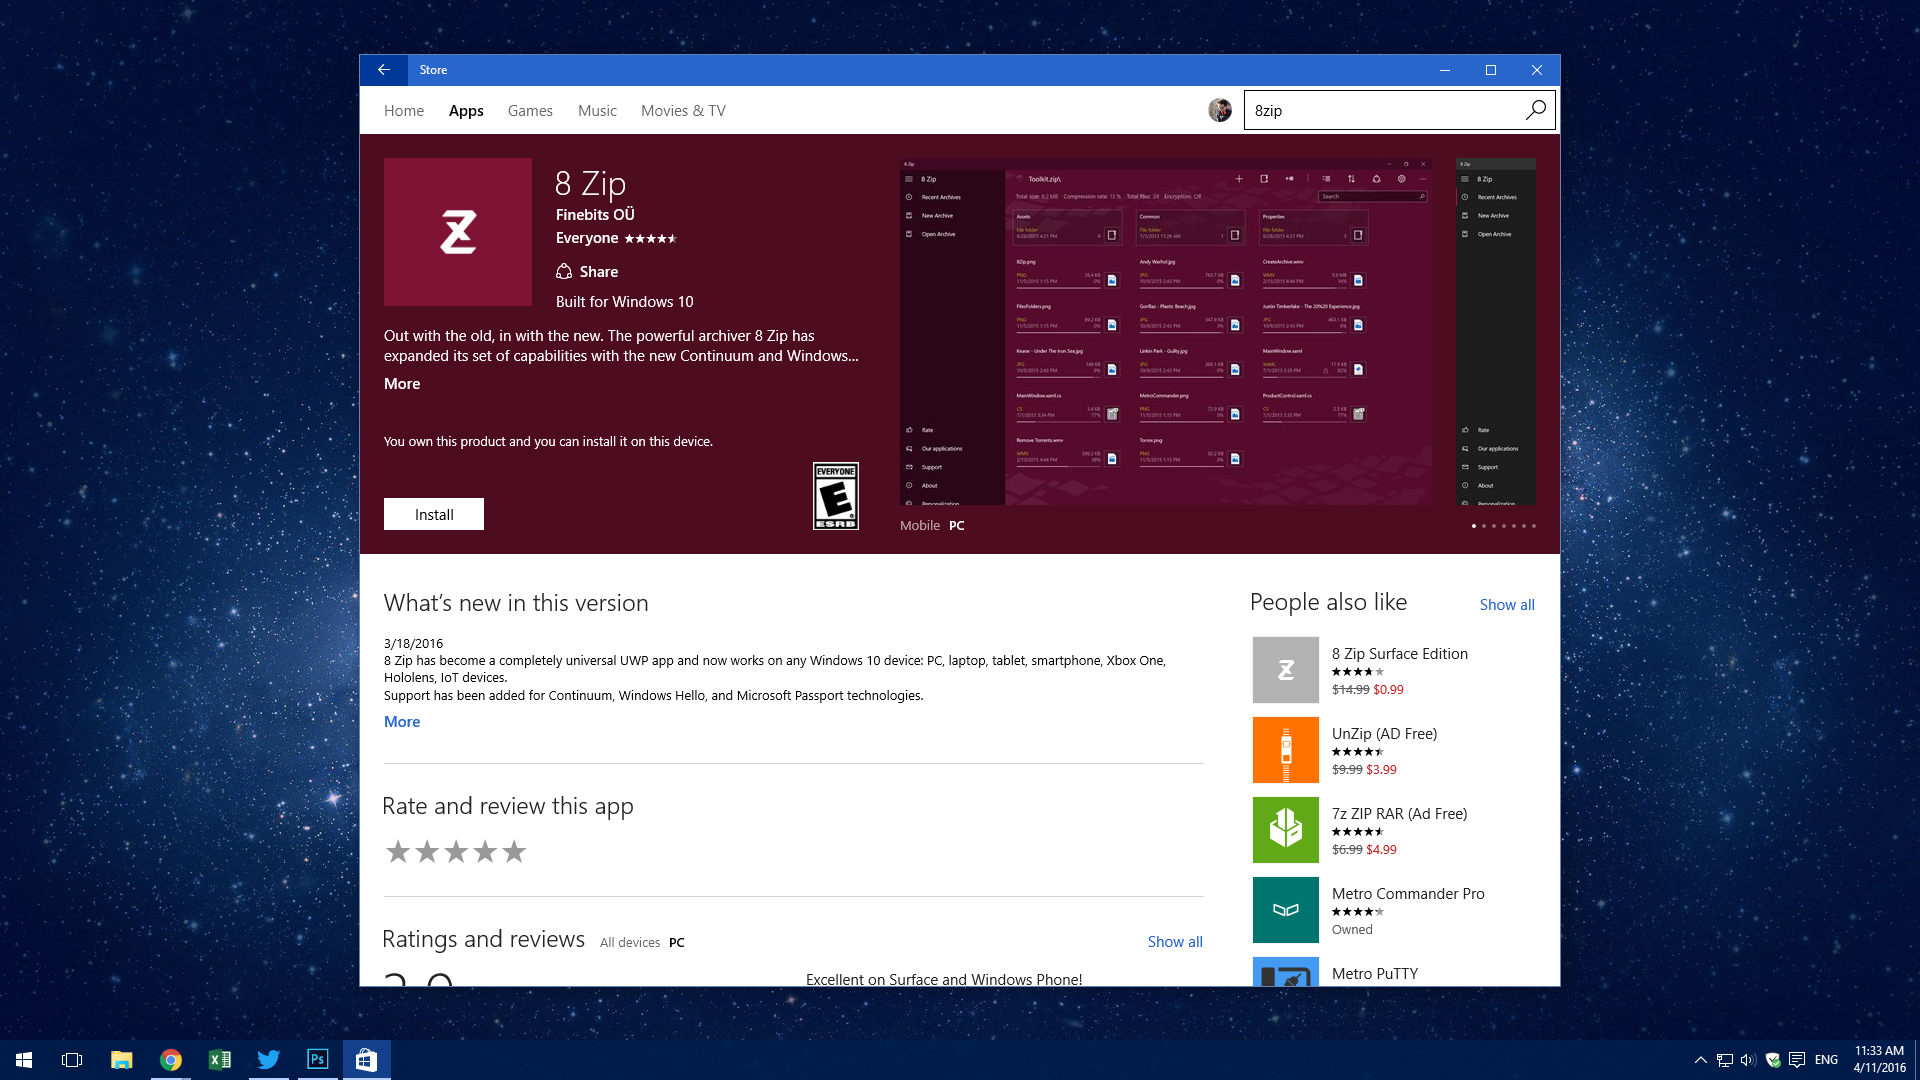Open 8 Zip Surface Edition icon
Image resolution: width=1920 pixels, height=1080 pixels.
(x=1286, y=670)
